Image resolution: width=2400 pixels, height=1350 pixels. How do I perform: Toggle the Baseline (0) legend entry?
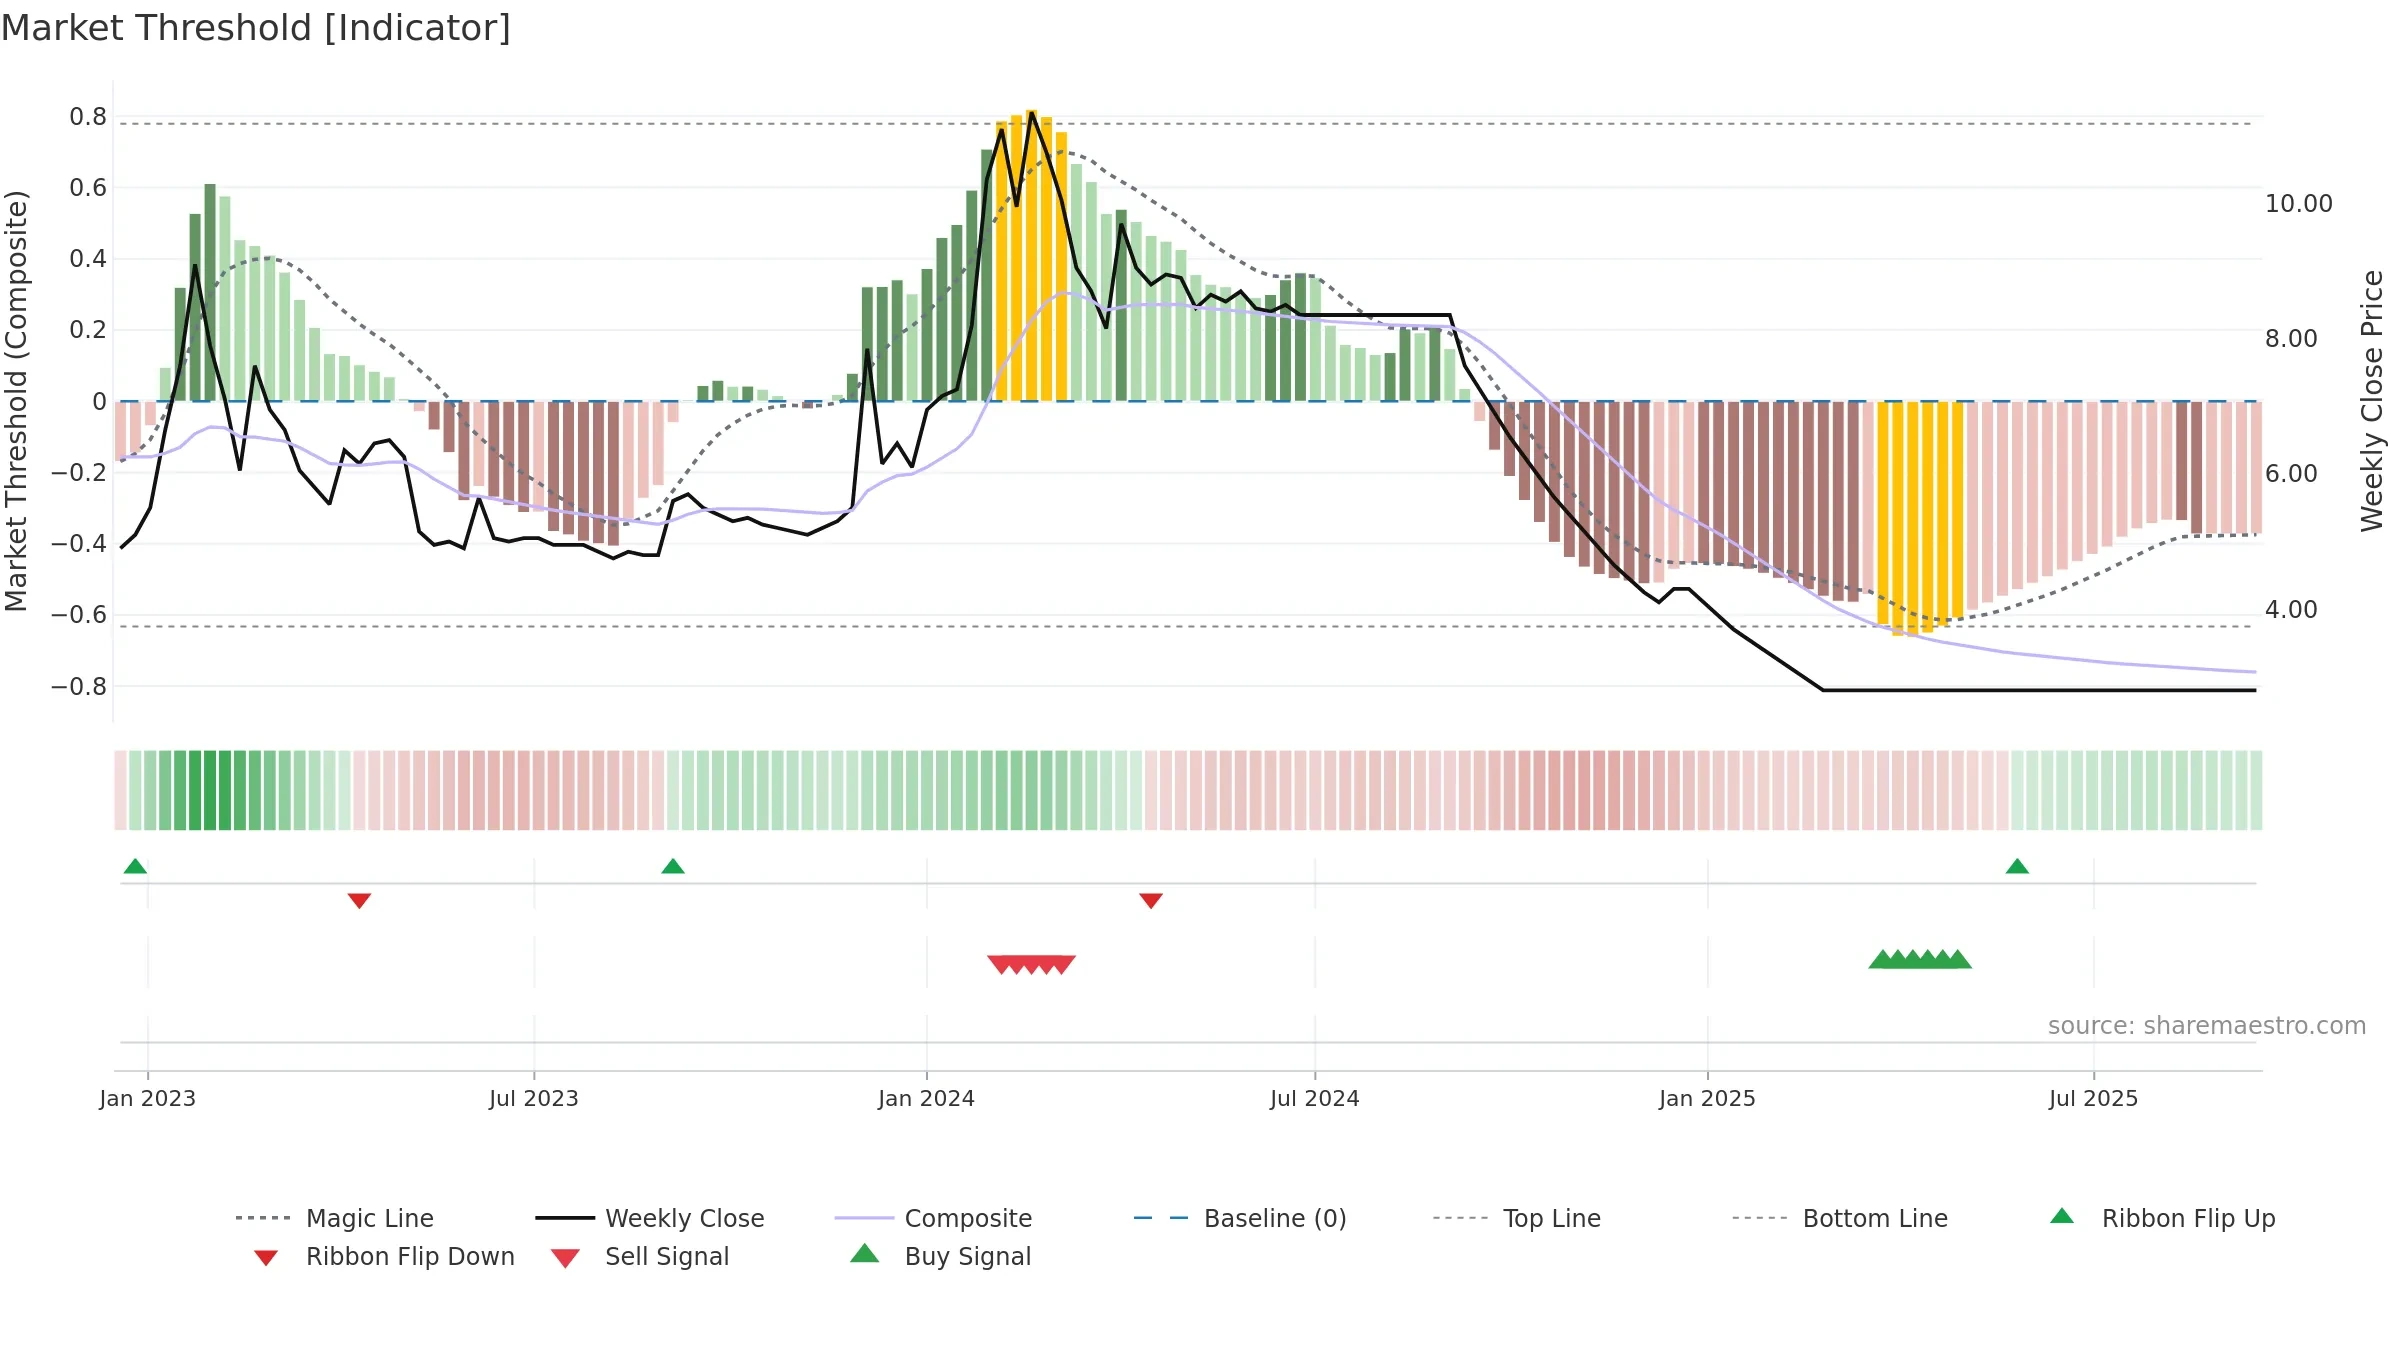coord(1240,1218)
